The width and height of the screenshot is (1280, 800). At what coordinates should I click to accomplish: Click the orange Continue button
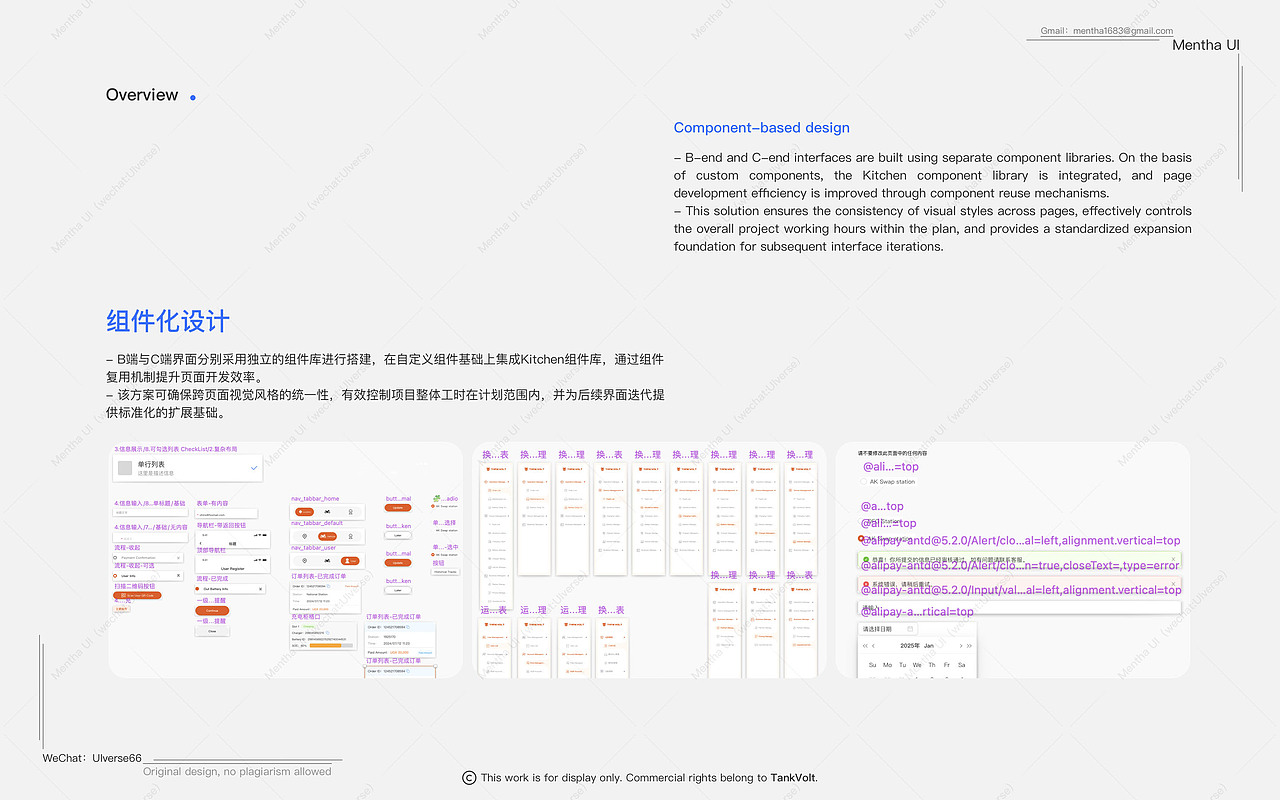coord(212,610)
